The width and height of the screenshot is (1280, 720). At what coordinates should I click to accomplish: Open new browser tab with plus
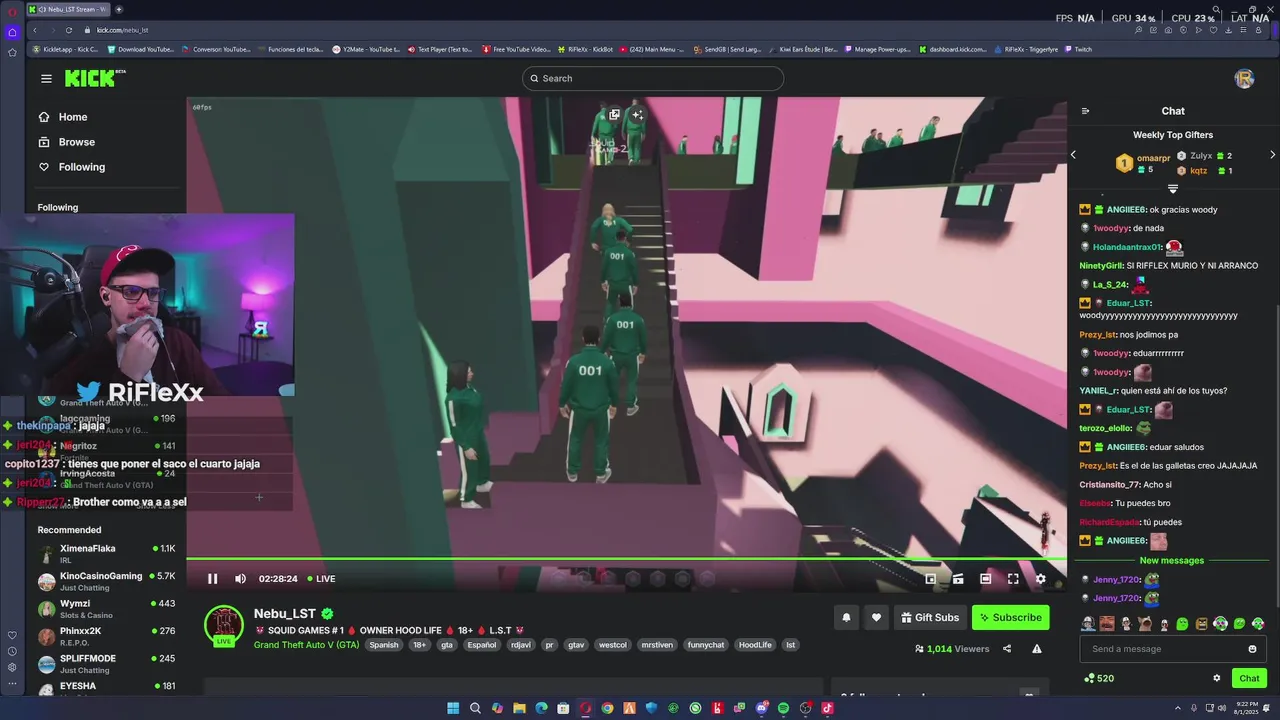119,9
